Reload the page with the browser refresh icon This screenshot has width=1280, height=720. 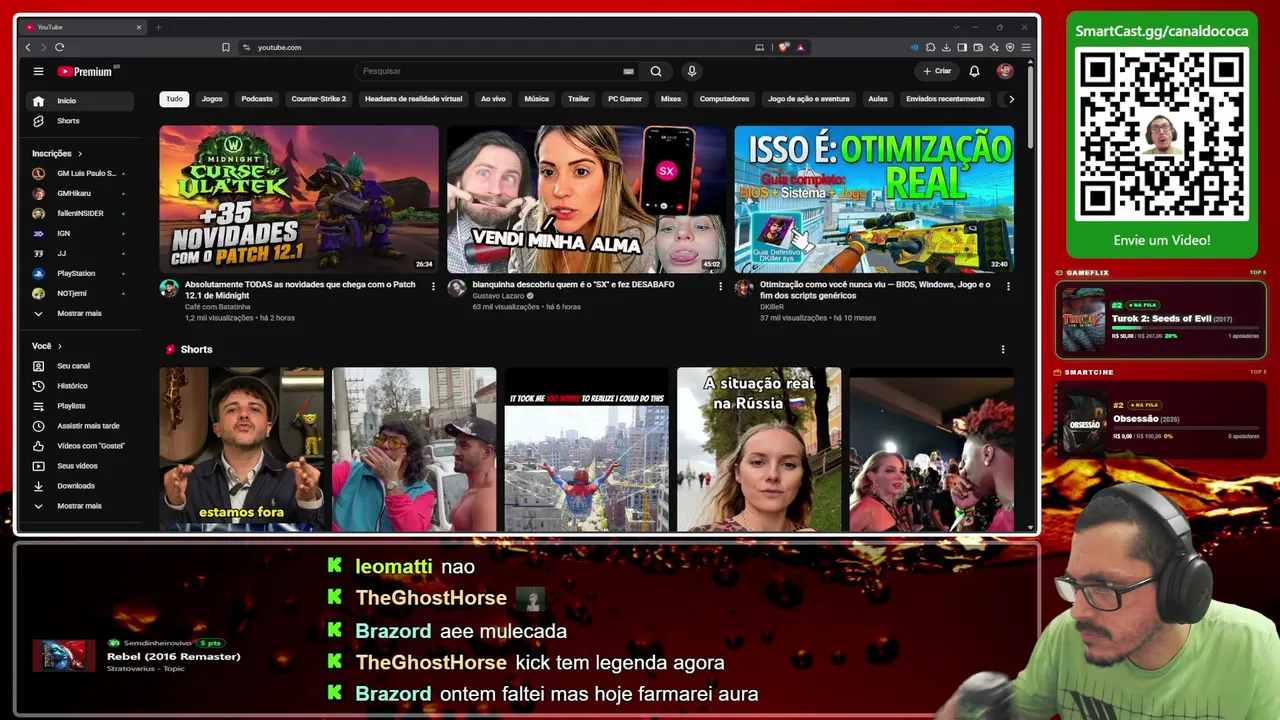click(60, 47)
